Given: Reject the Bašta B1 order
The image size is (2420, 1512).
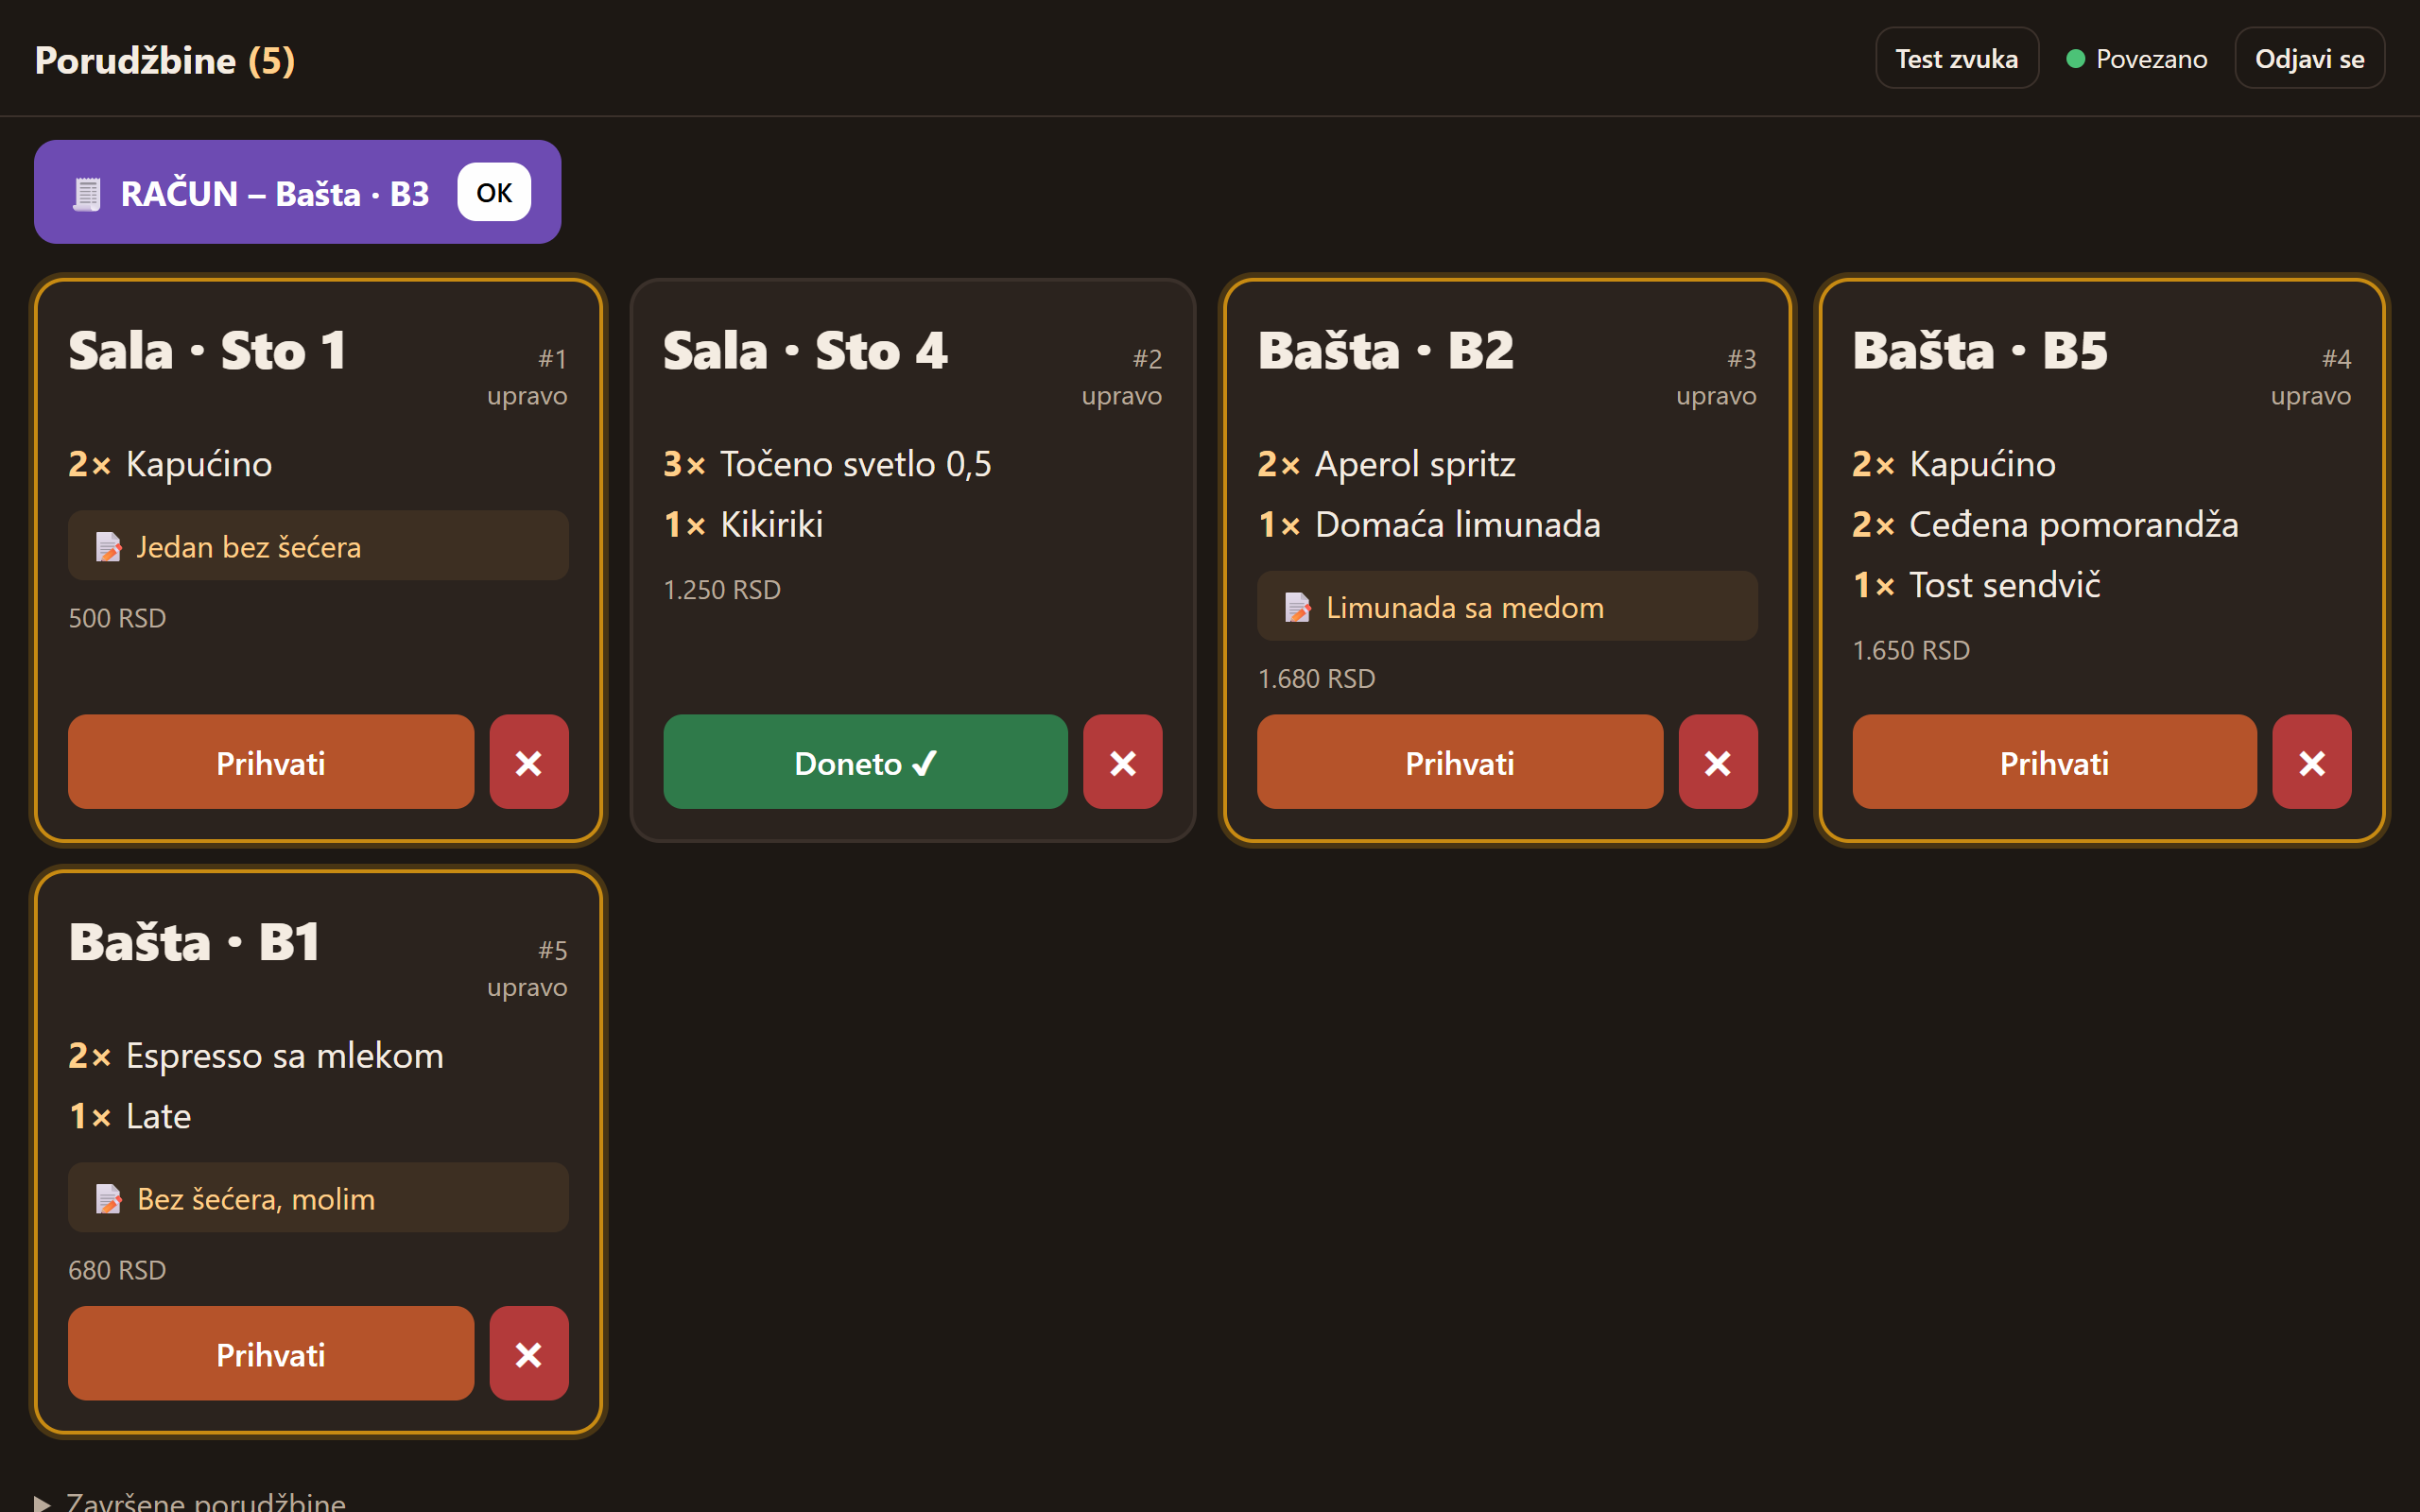Looking at the screenshot, I should pos(528,1353).
